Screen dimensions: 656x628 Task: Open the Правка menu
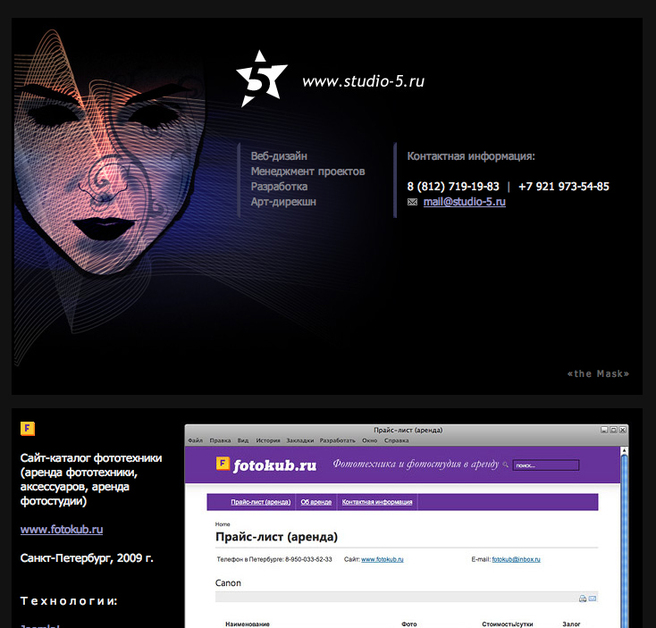220,441
